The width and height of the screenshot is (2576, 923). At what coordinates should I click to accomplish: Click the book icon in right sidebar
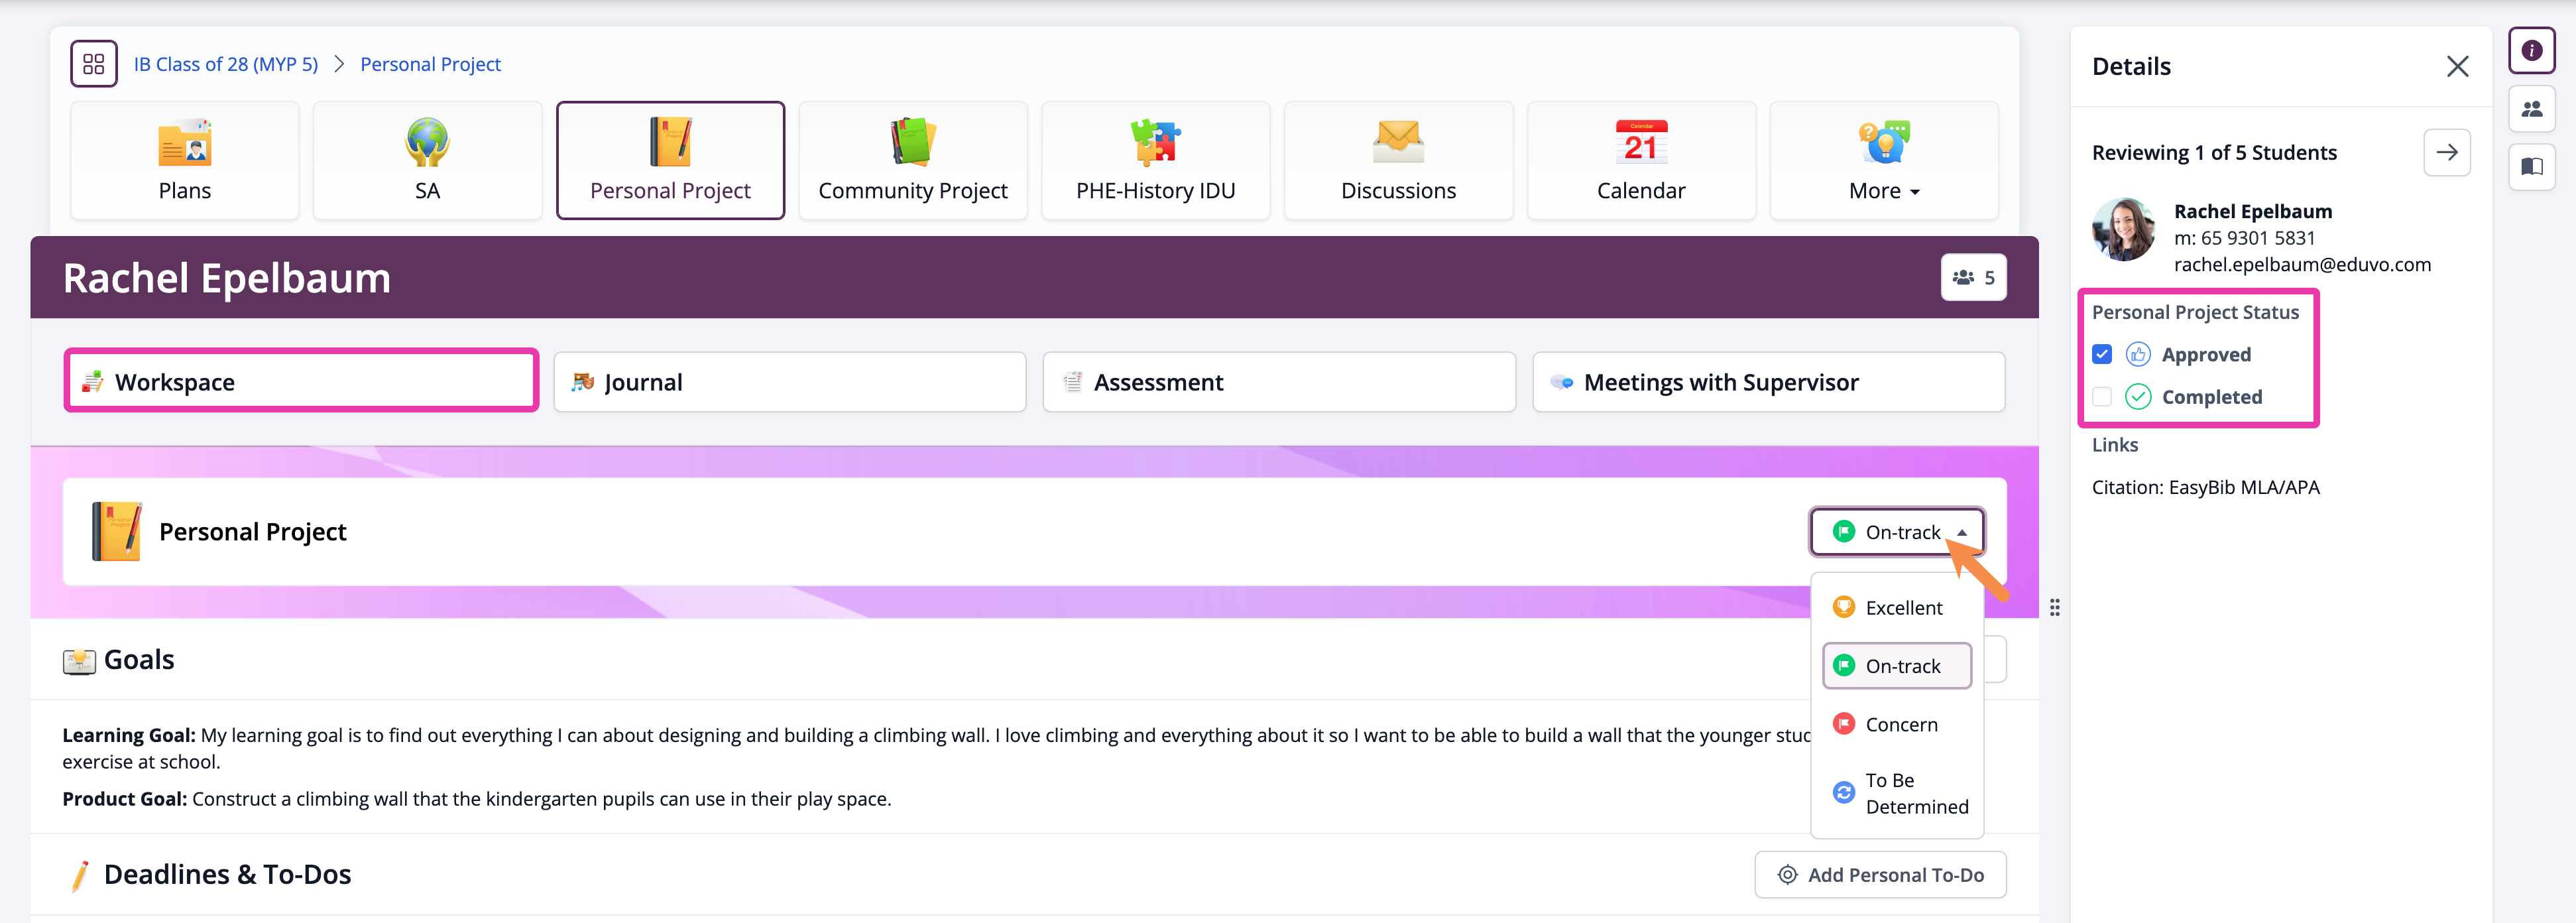click(2531, 166)
